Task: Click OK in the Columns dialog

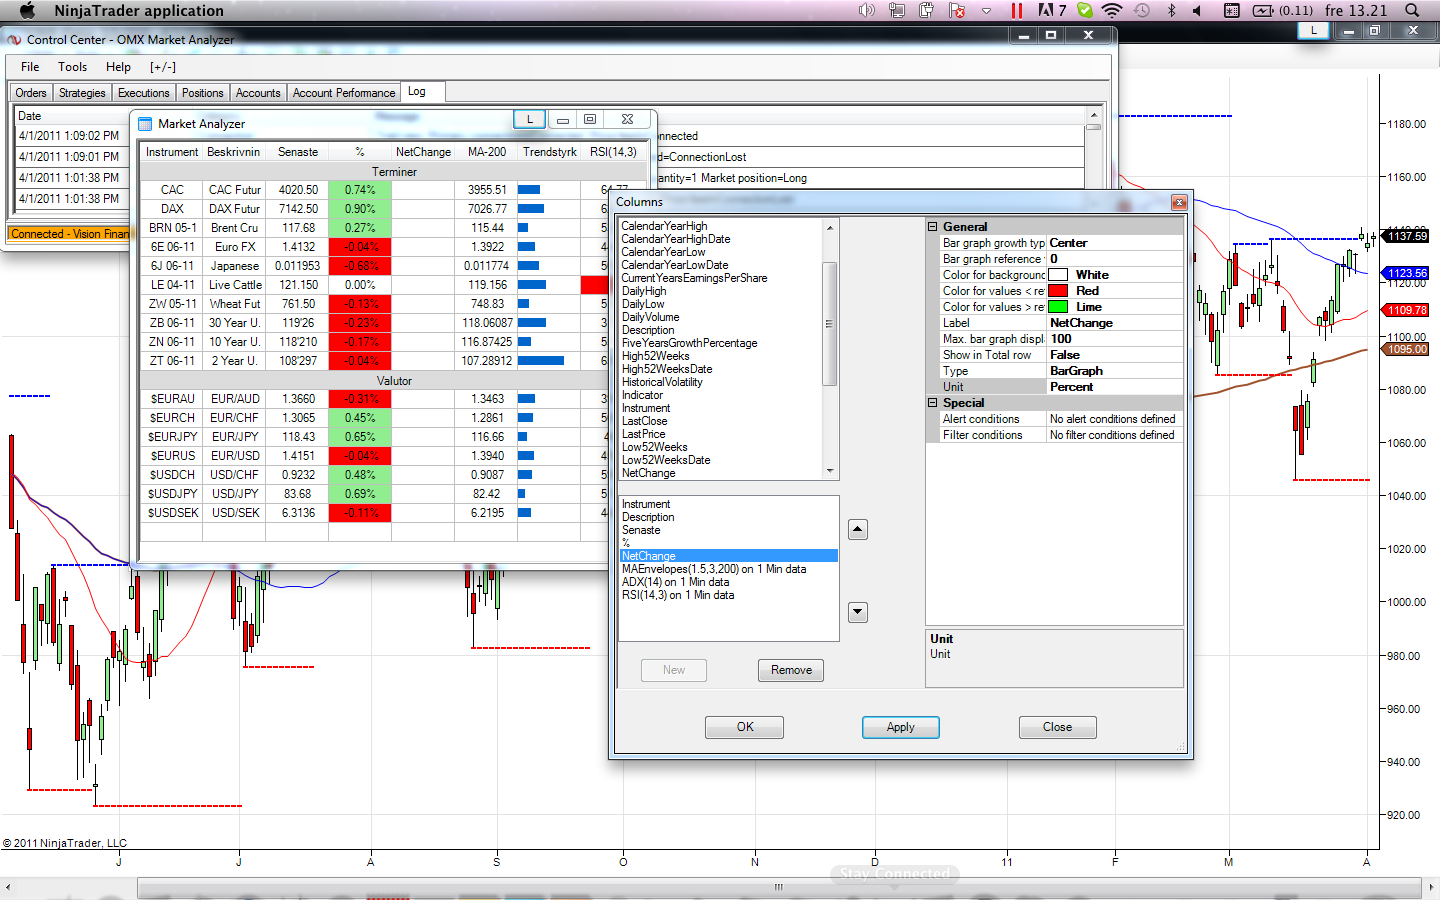Action: (x=745, y=727)
